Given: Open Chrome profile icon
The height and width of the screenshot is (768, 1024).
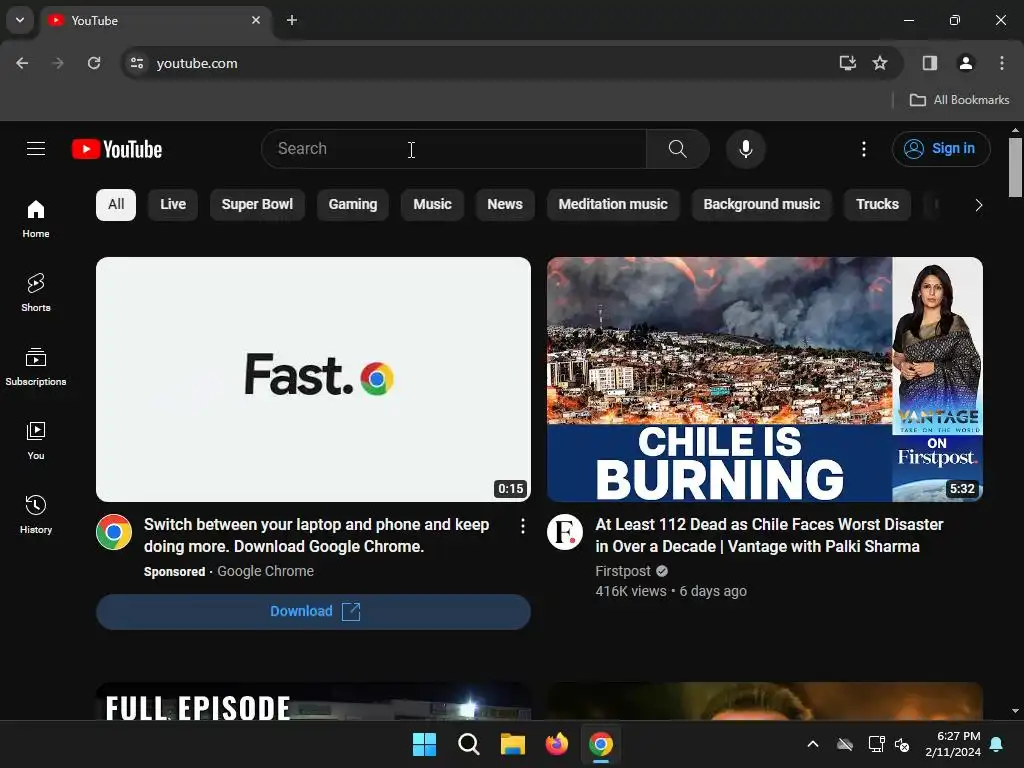Looking at the screenshot, I should pos(965,63).
